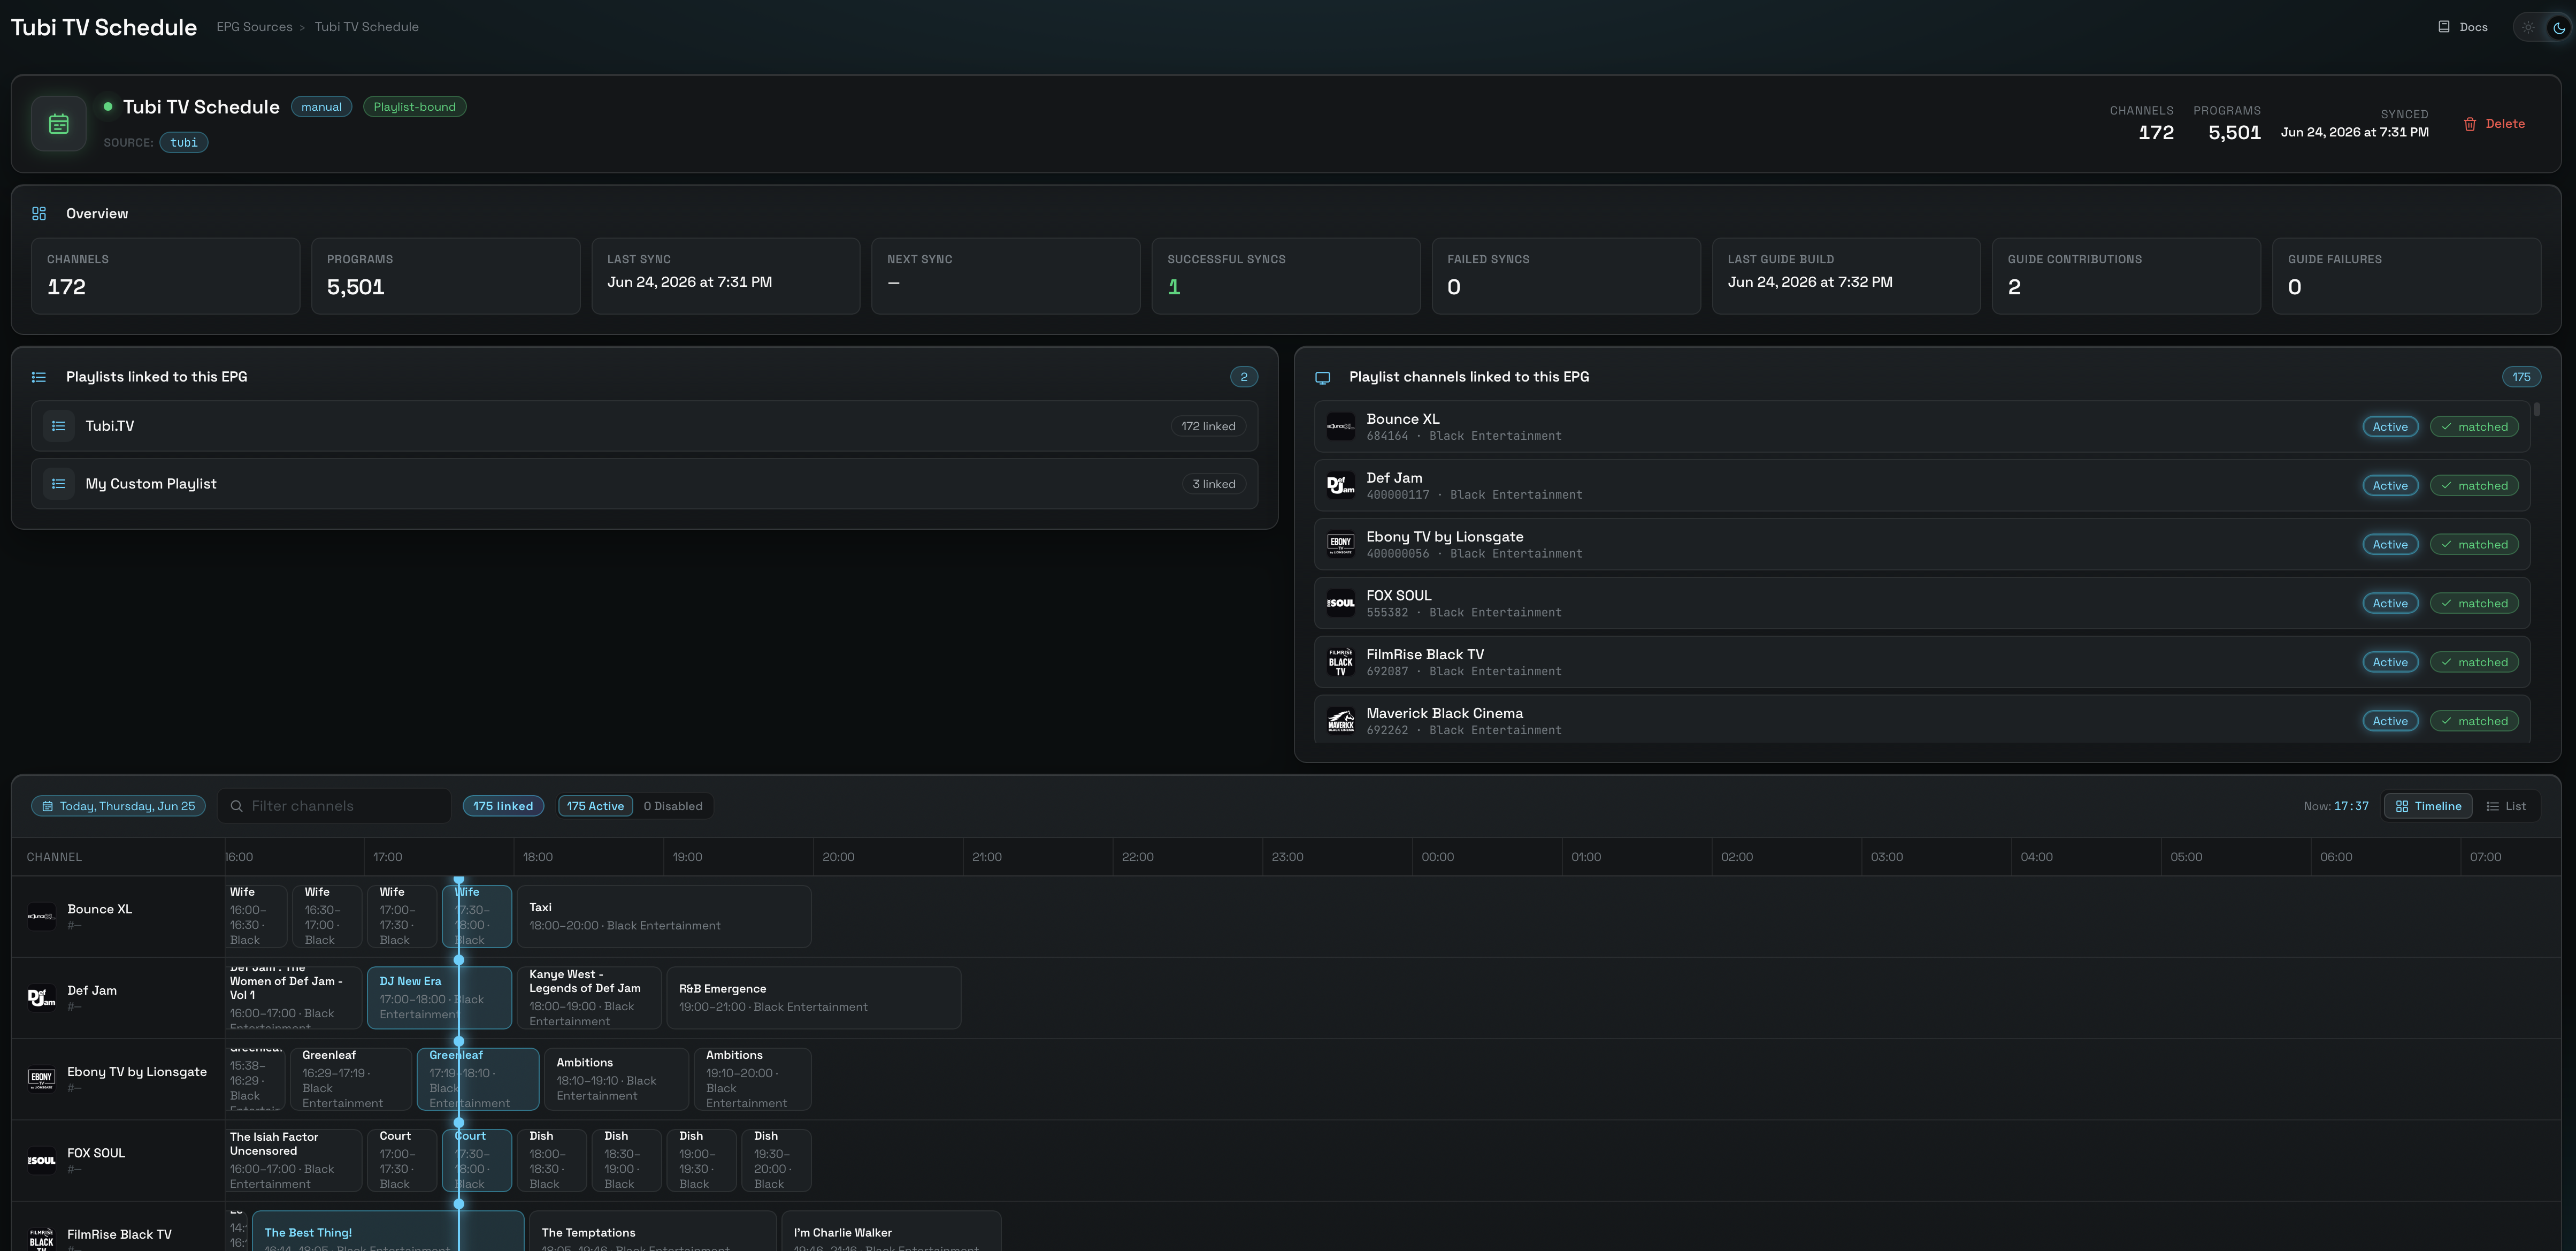Screen dimensions: 2576x1251
Task: Open Taxi program on Bounce XL
Action: coord(664,917)
